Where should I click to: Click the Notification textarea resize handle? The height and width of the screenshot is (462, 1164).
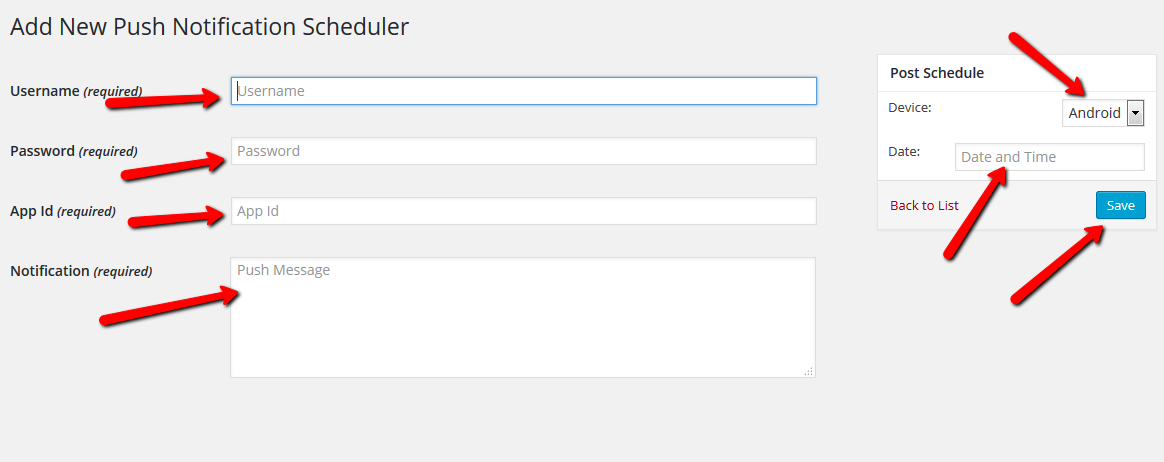point(809,371)
